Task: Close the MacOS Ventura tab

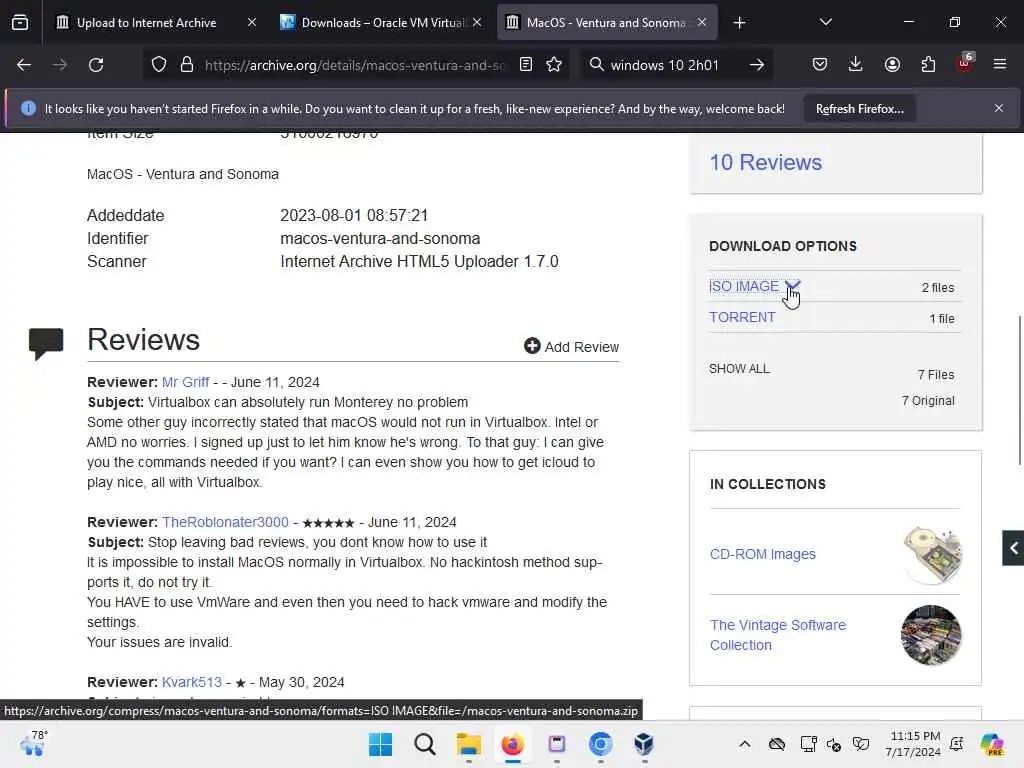Action: point(702,23)
